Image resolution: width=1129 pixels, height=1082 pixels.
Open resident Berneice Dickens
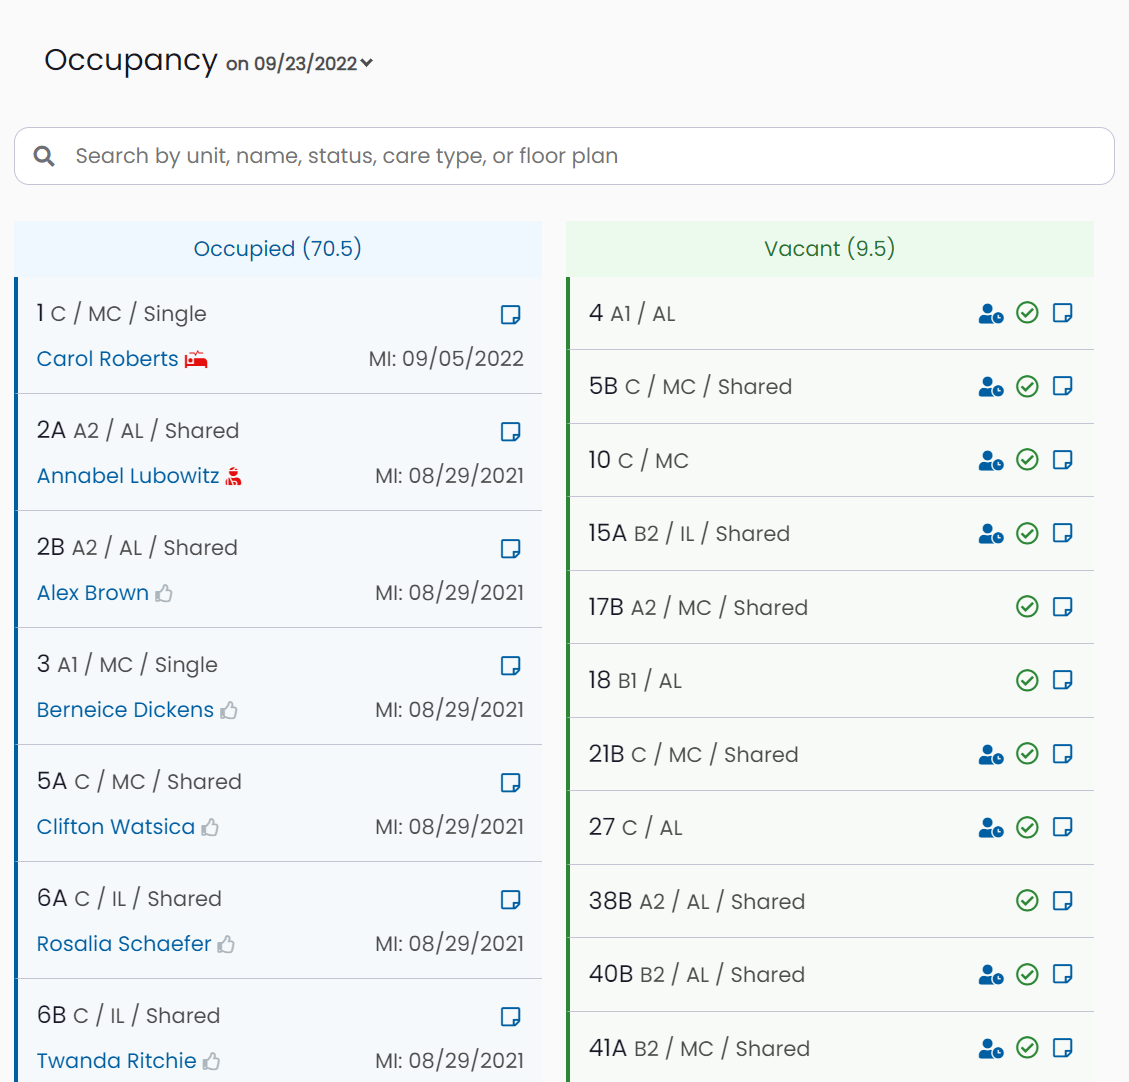pyautogui.click(x=125, y=710)
